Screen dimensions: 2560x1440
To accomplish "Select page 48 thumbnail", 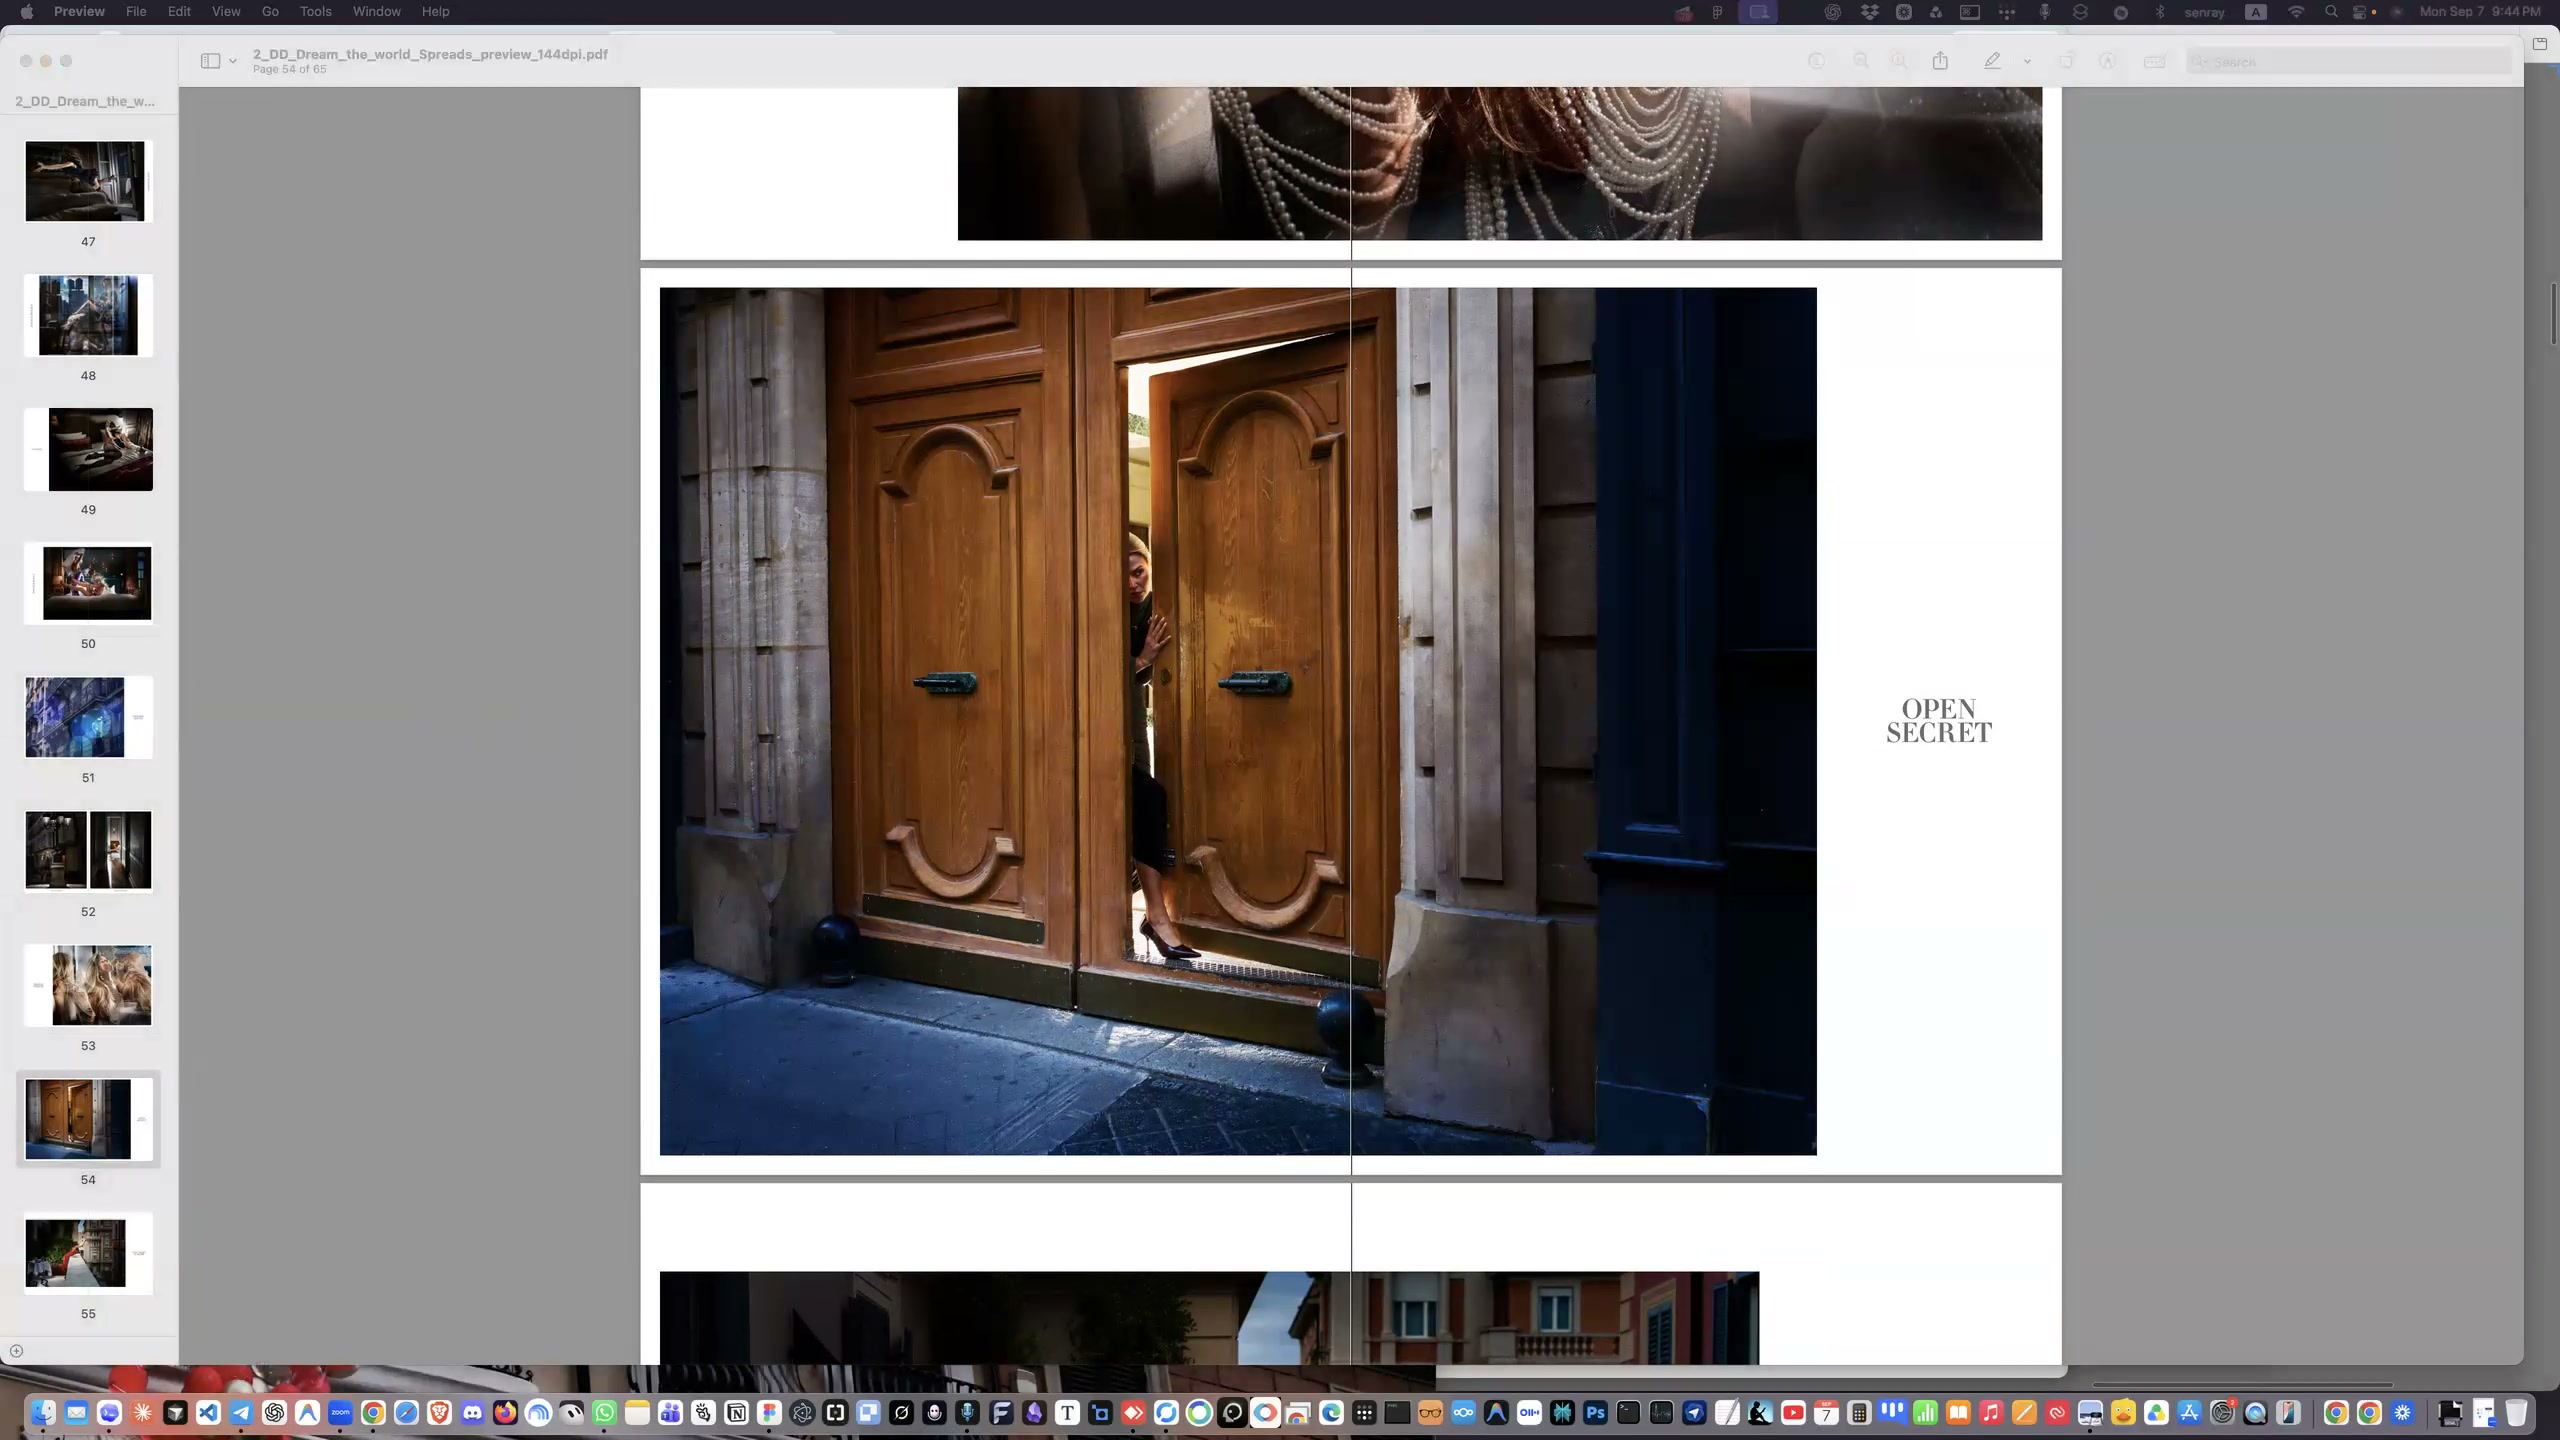I will coord(88,315).
